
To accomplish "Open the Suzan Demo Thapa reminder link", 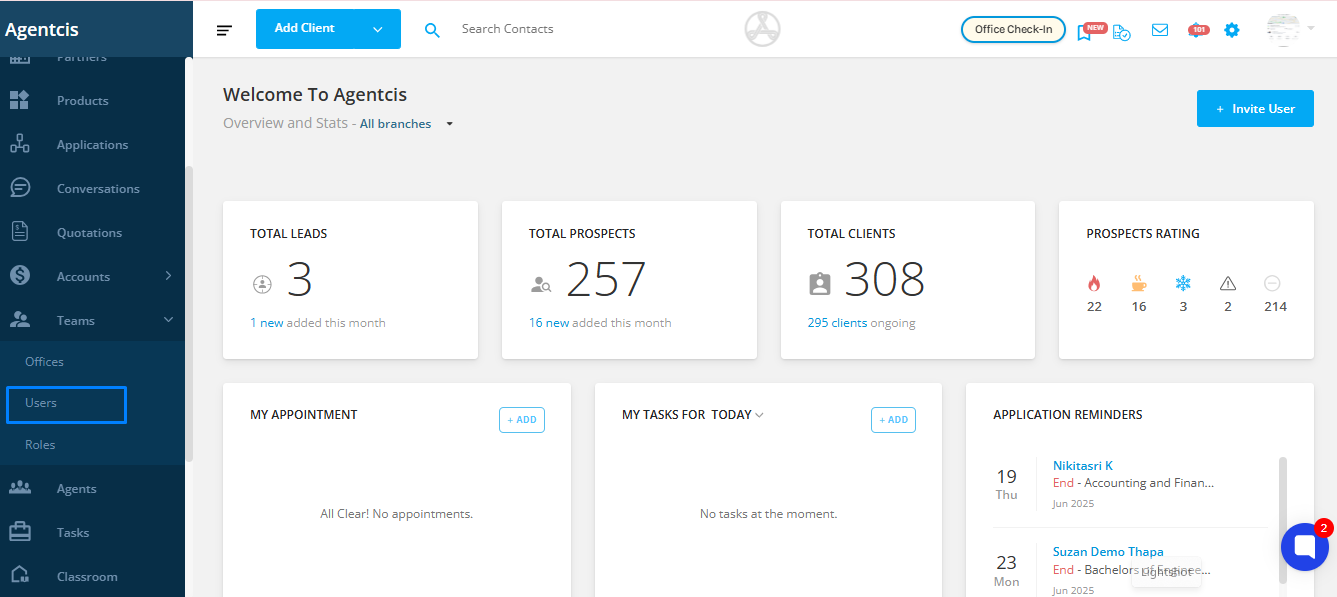I will [1108, 552].
